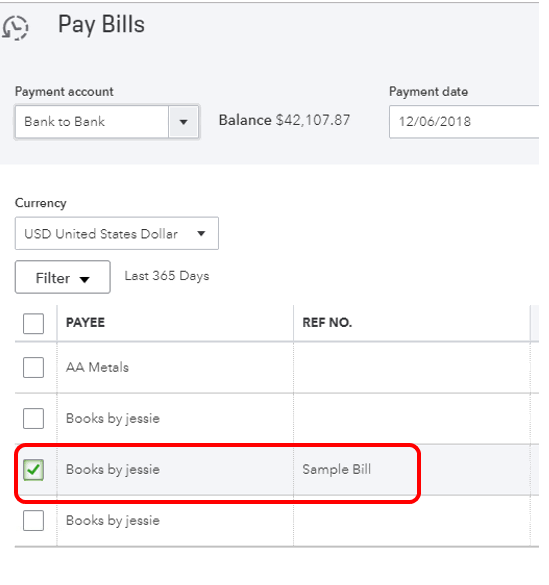Check the first Books by jessie checkbox
549x585 pixels.
click(x=33, y=418)
